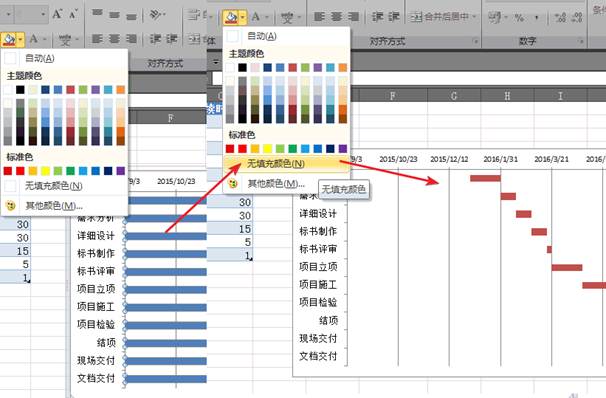Viewport: 606px width, 398px height.
Task: Click increase indent icon in left screenshot
Action: 172,39
